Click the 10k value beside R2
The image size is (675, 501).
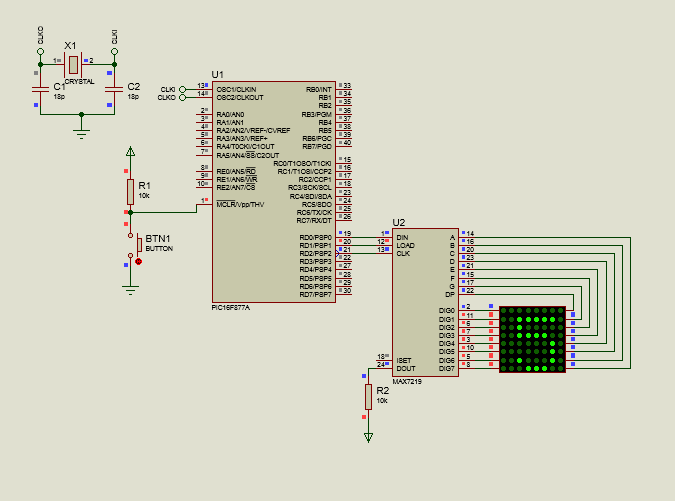[x=382, y=400]
